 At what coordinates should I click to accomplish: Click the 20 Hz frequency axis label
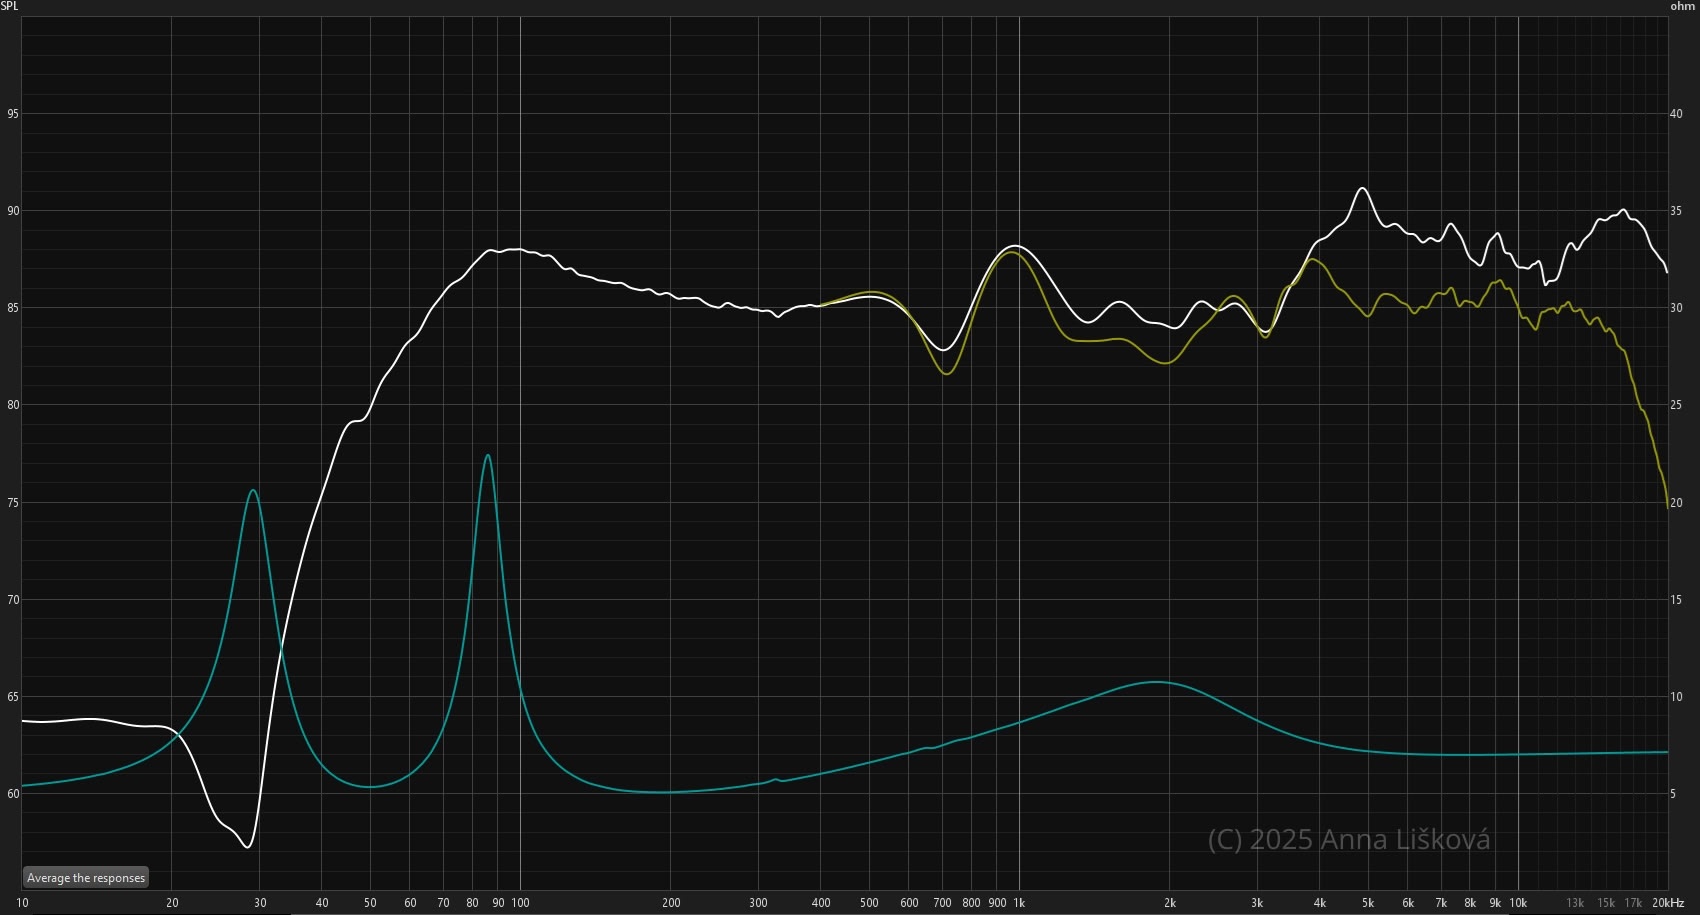(172, 903)
